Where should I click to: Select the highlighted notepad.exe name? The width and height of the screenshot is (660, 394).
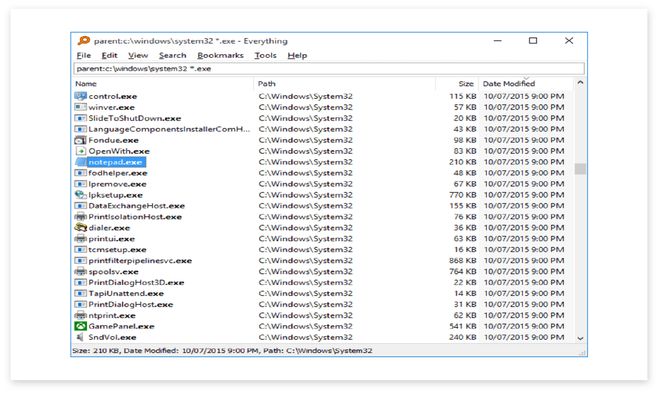coord(116,162)
